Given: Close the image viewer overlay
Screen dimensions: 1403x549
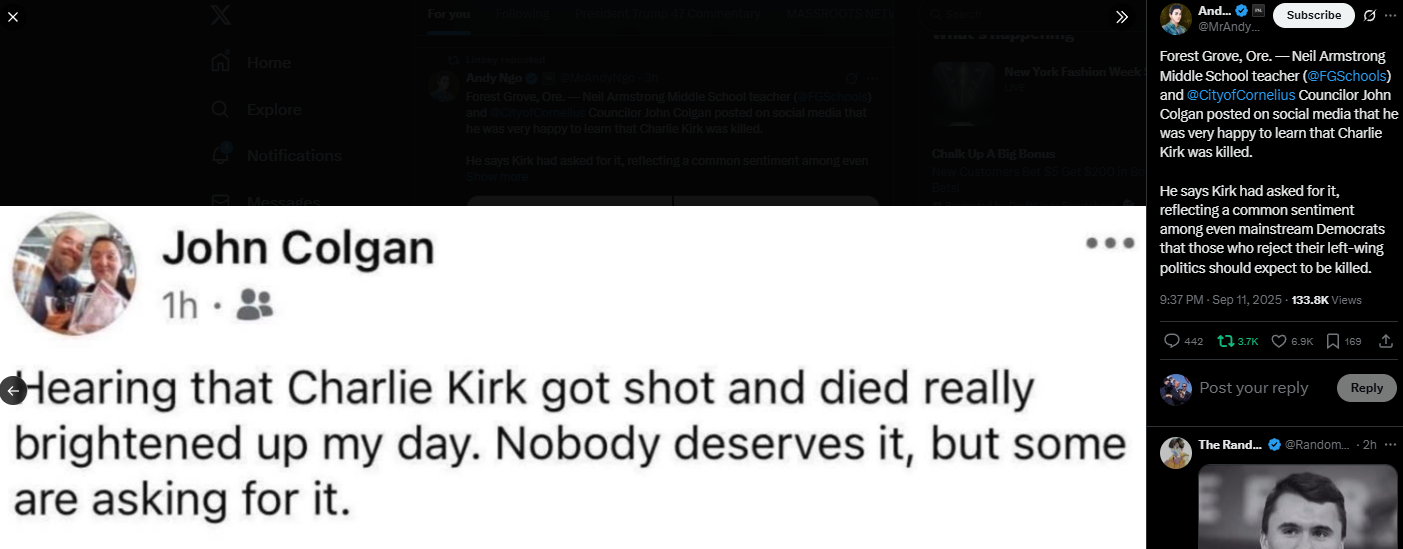Looking at the screenshot, I should pos(13,16).
